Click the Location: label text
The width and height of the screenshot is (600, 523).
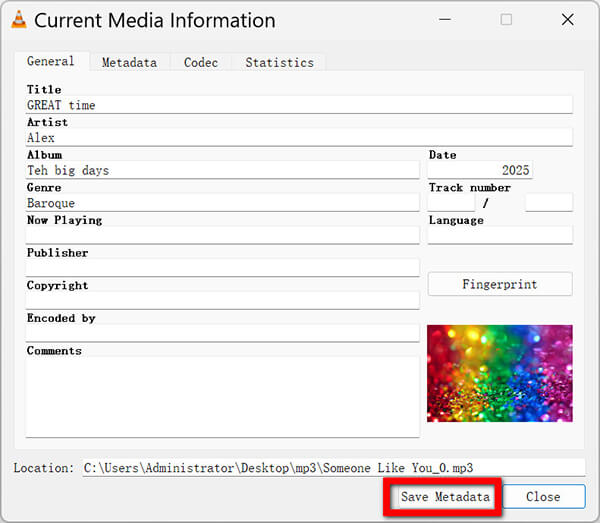pos(44,468)
